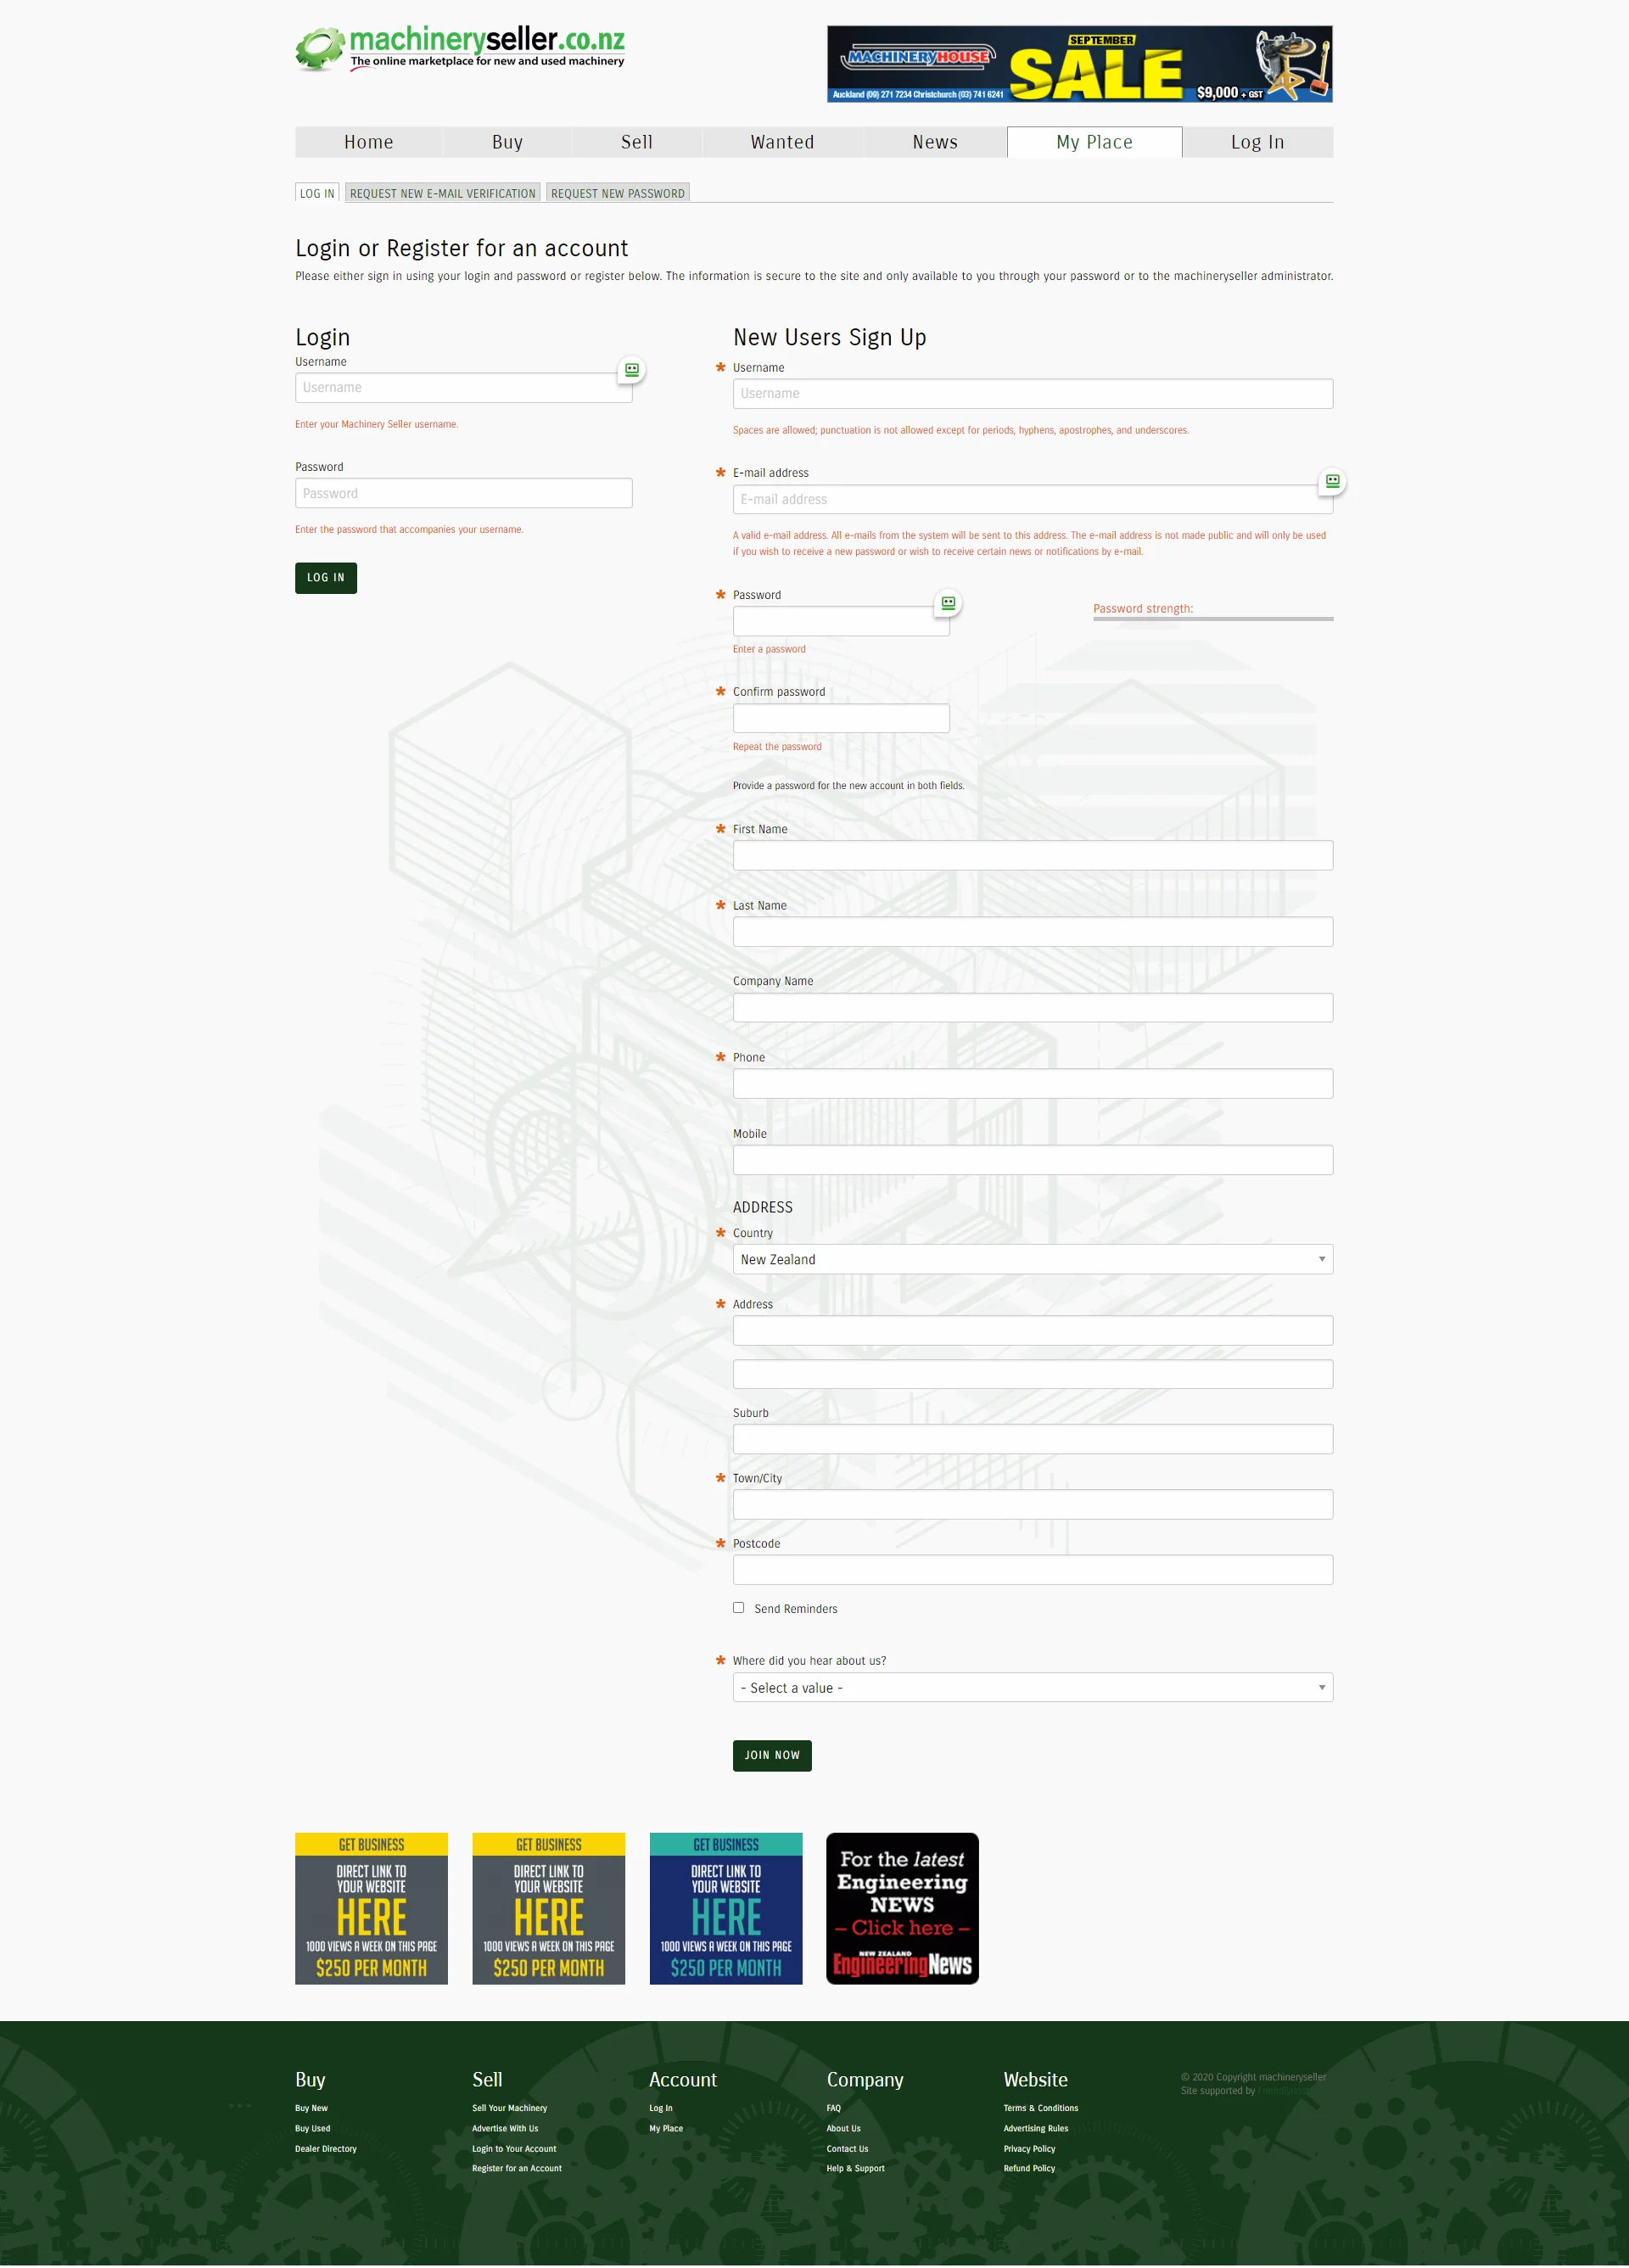Click the machineryseller.co.nz gear logo
The height and width of the screenshot is (2268, 1629).
320,48
